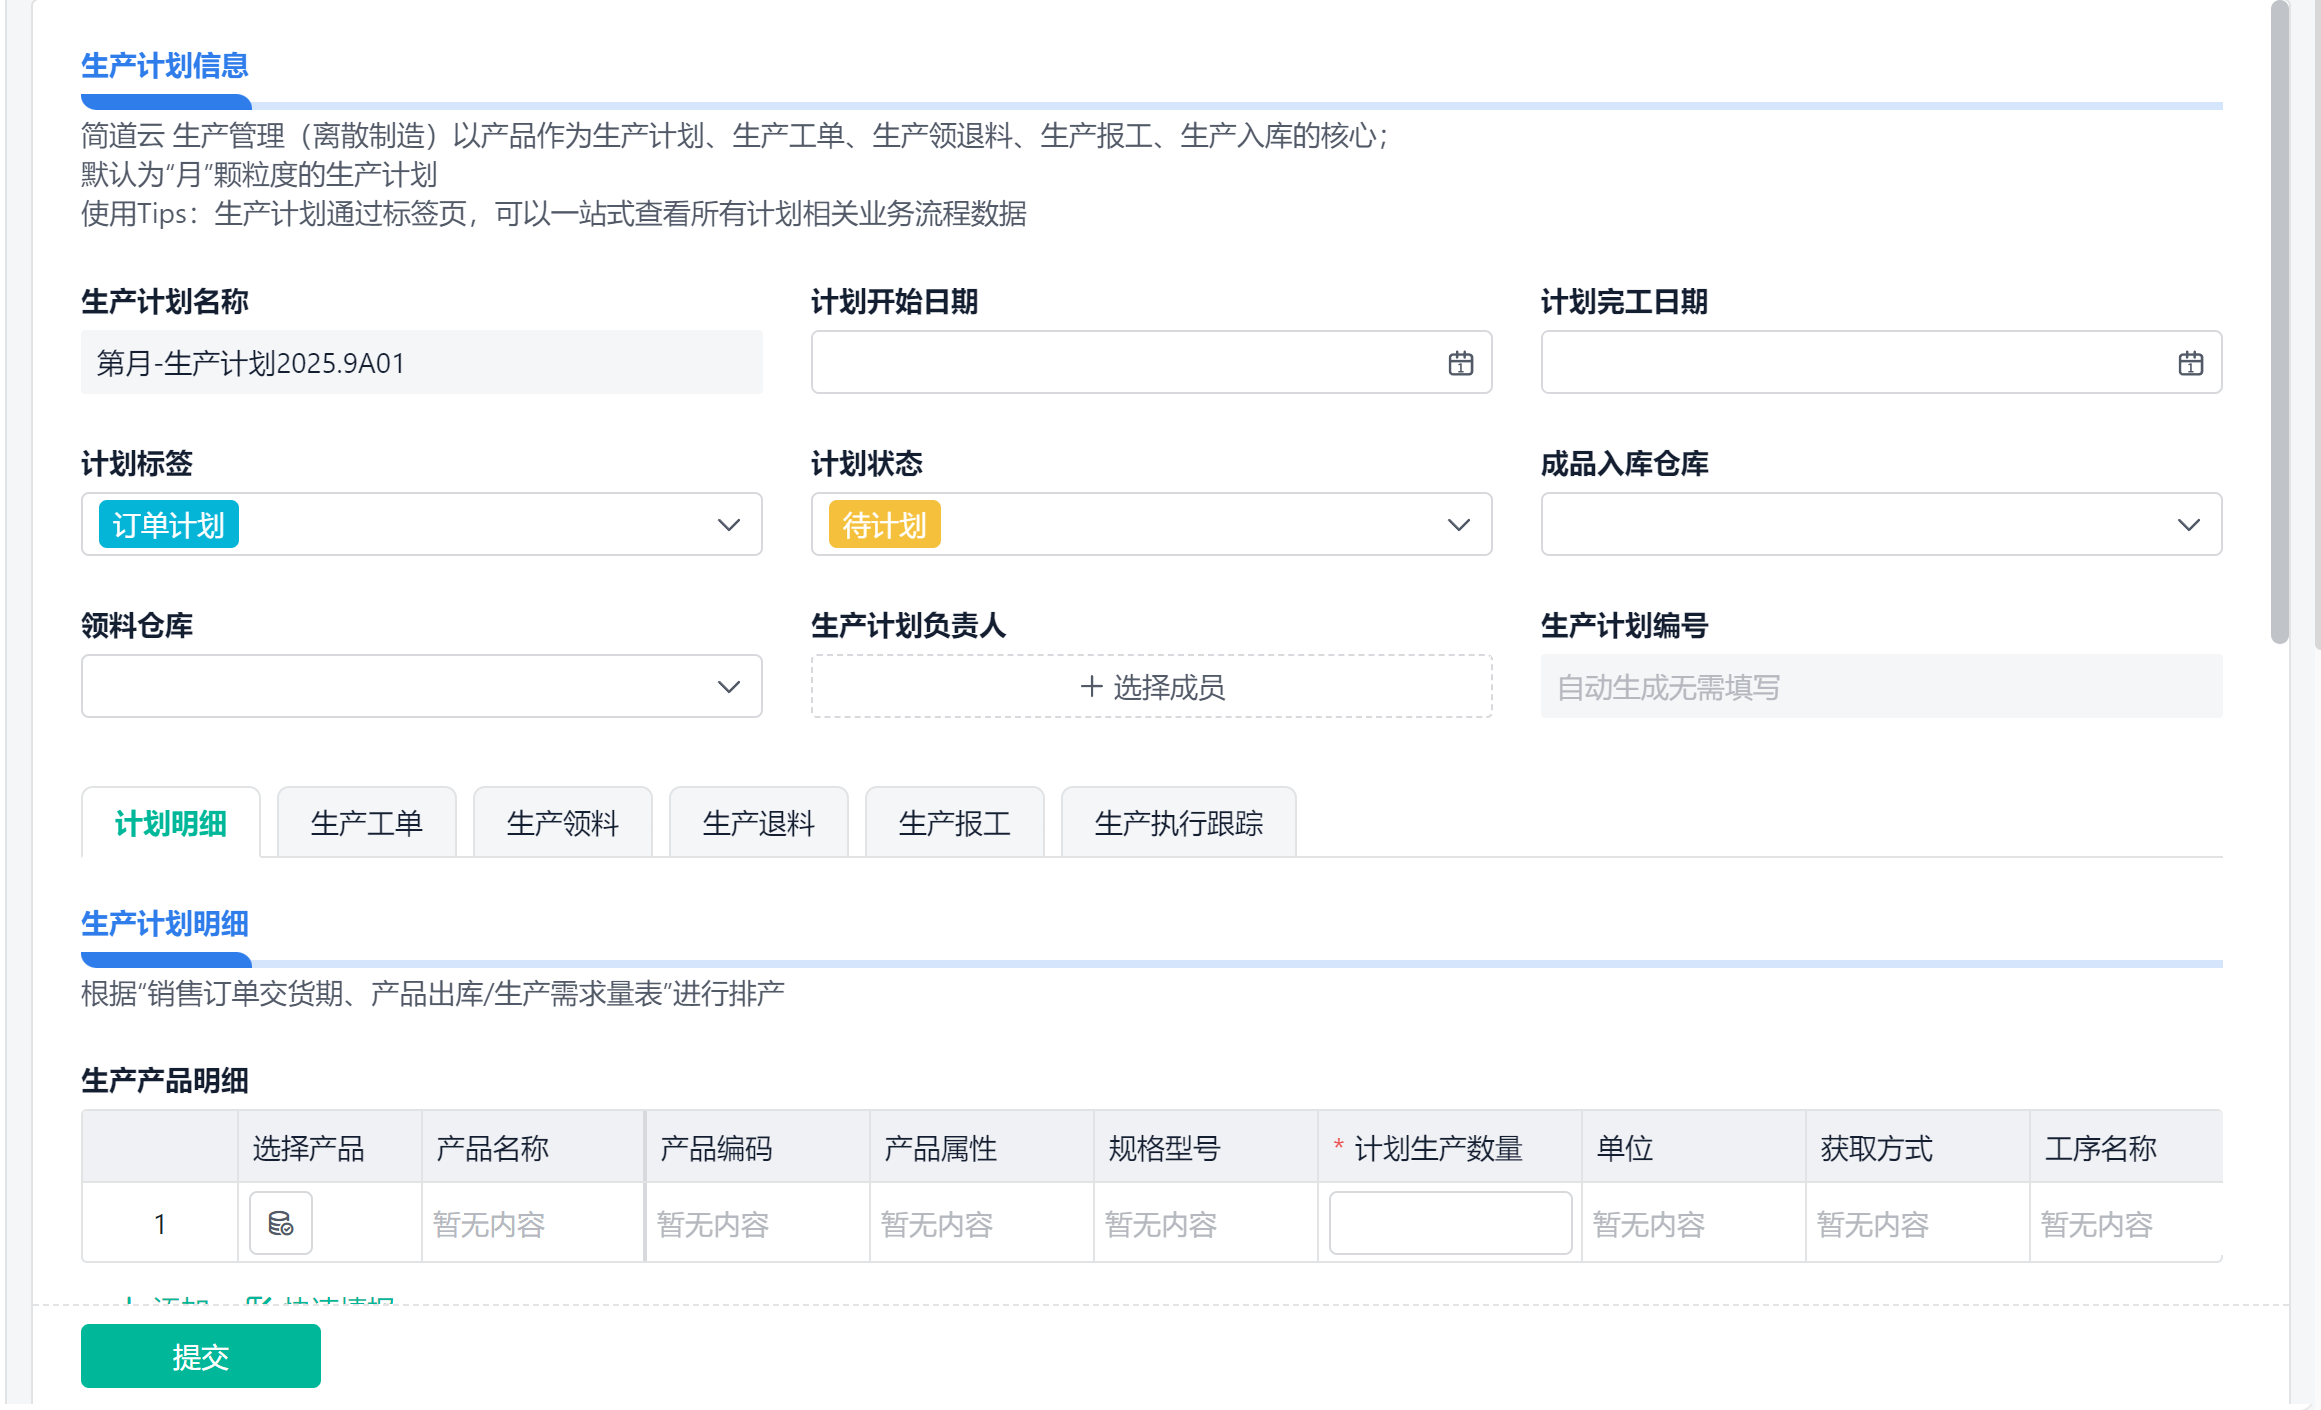Expand the 计划状态 dropdown
The image size is (2321, 1410).
[x=1458, y=525]
